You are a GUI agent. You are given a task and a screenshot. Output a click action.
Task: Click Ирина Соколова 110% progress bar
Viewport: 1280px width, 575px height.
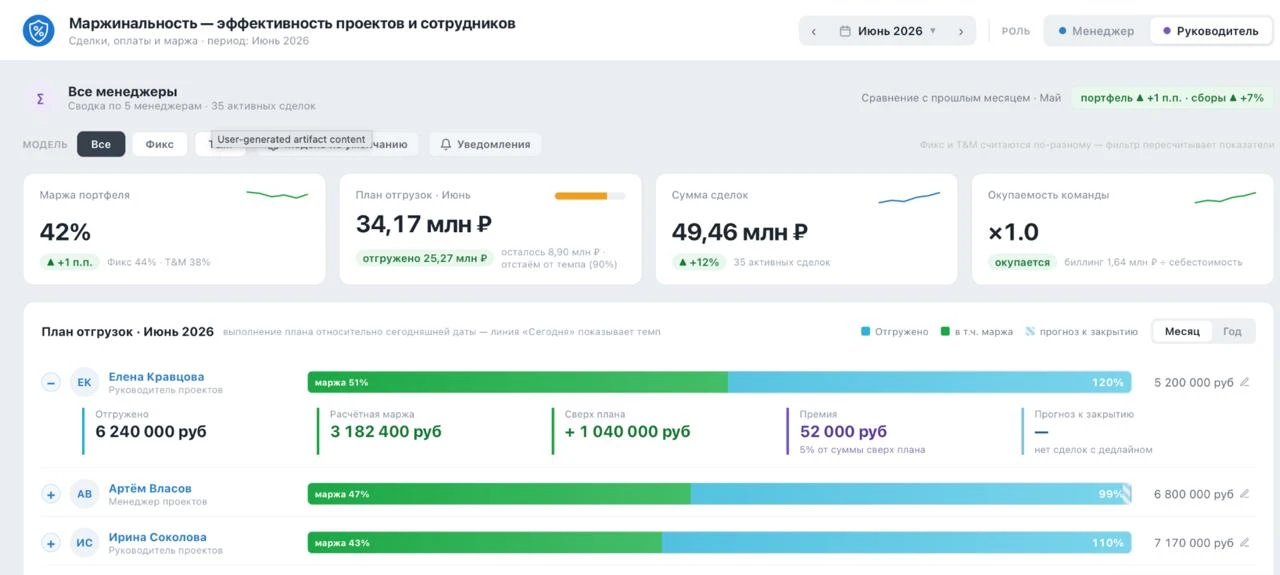(x=719, y=543)
